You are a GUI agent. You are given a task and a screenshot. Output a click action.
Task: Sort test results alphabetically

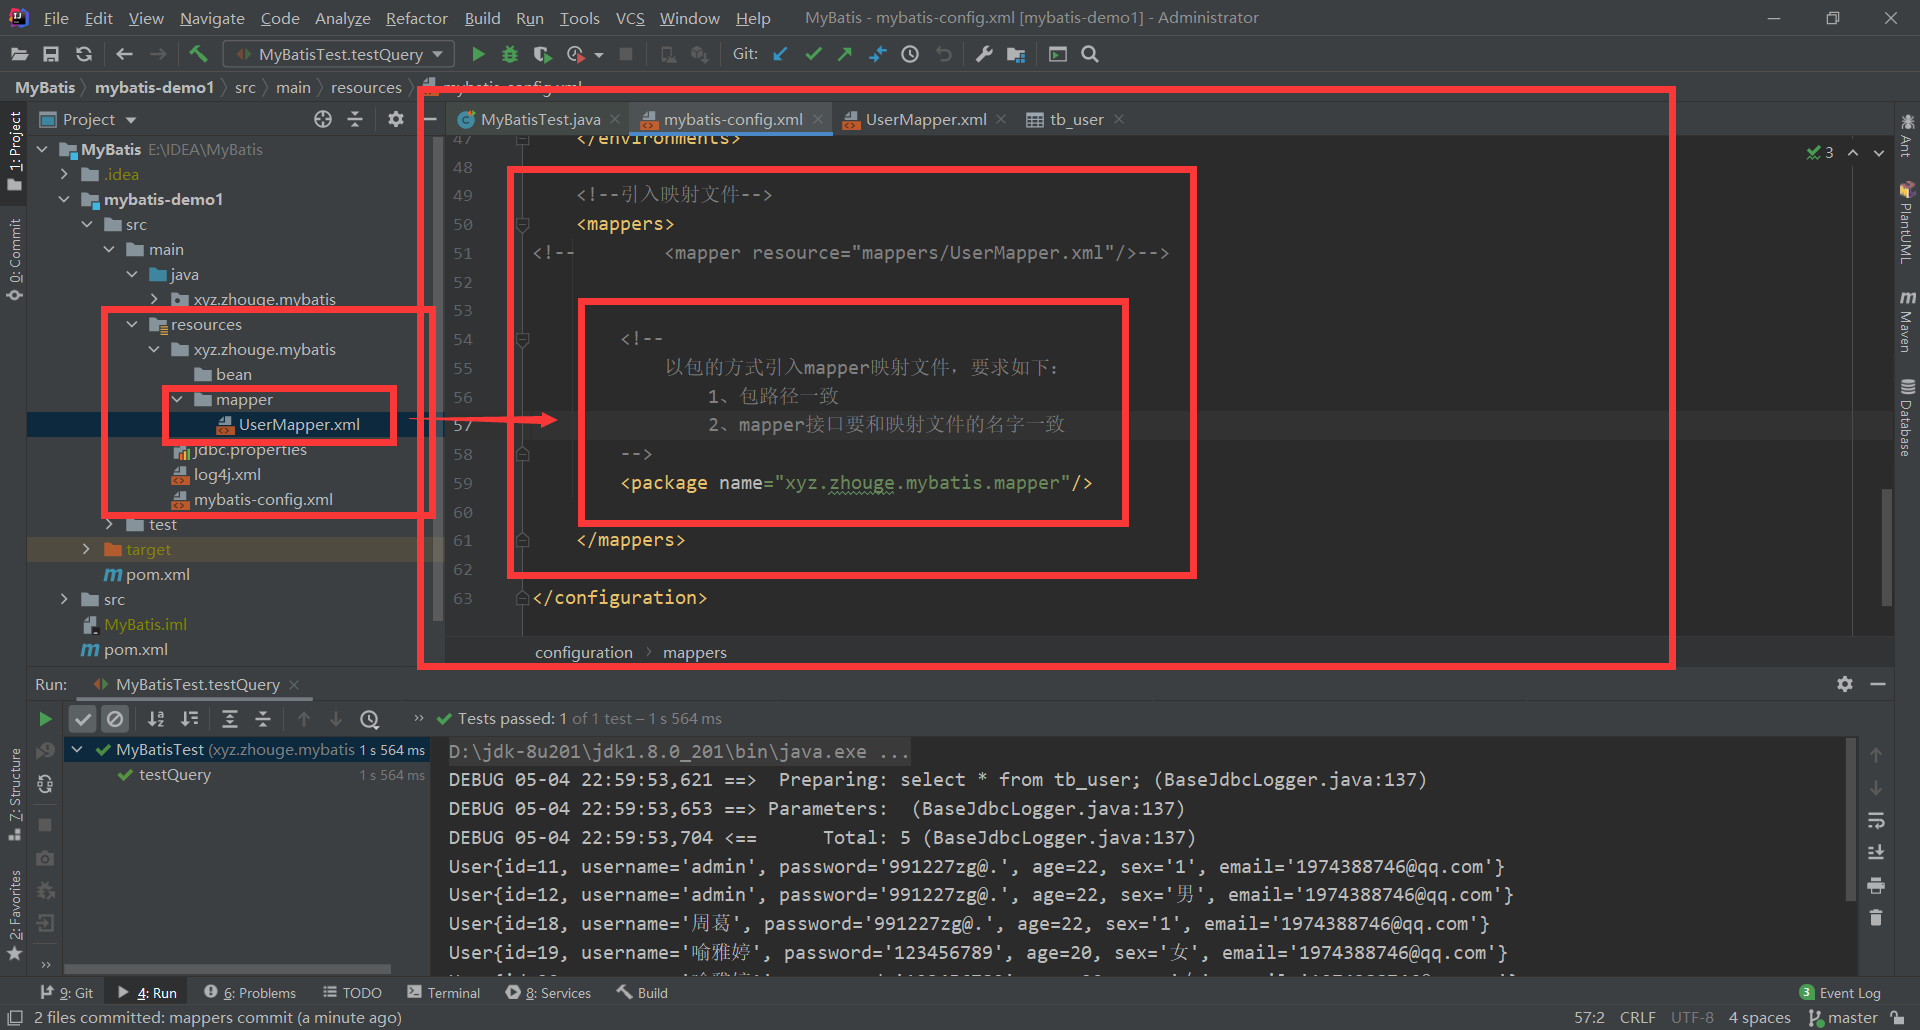156,718
